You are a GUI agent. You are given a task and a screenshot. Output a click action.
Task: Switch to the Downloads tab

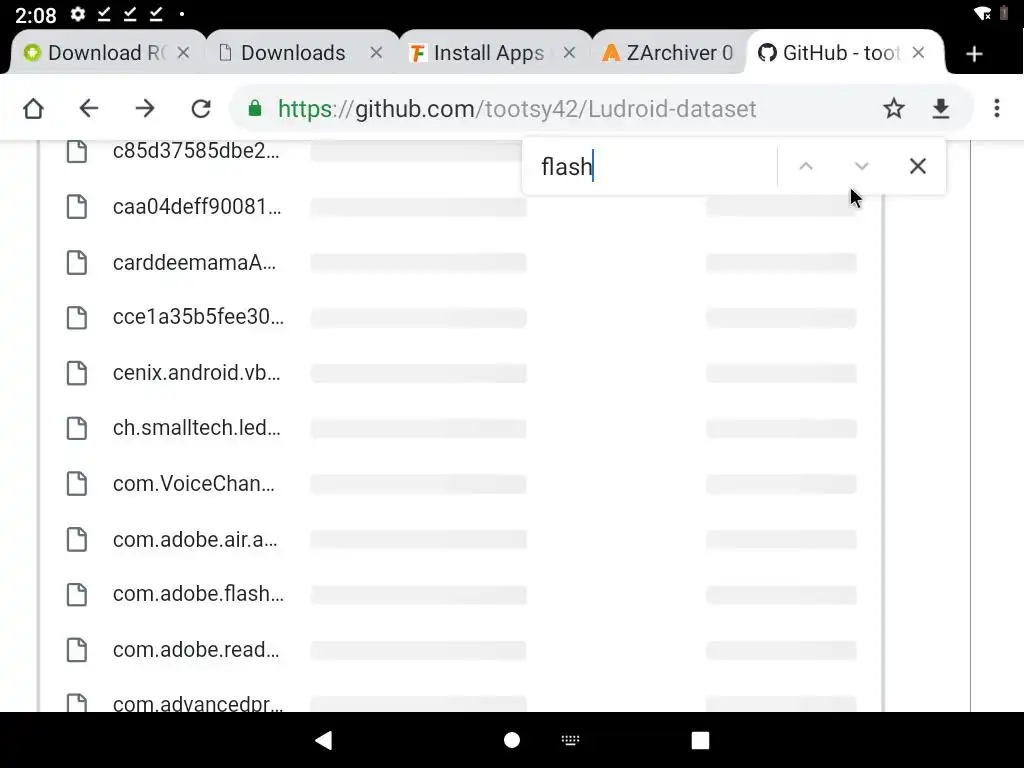[x=293, y=53]
